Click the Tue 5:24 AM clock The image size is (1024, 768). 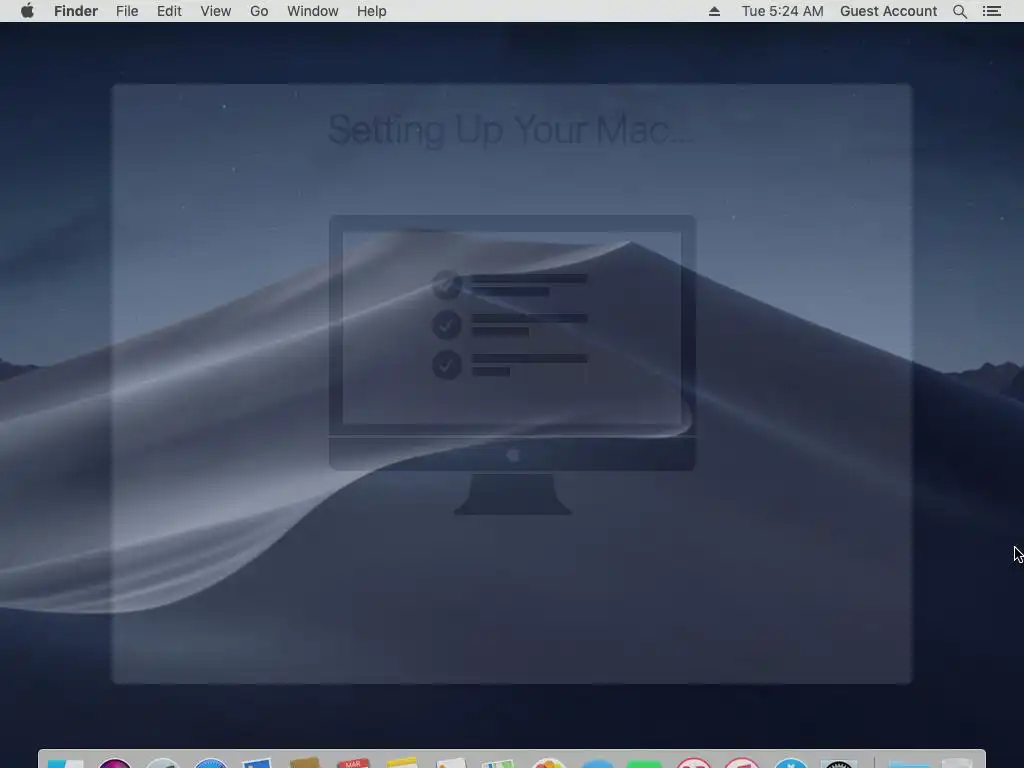[782, 11]
